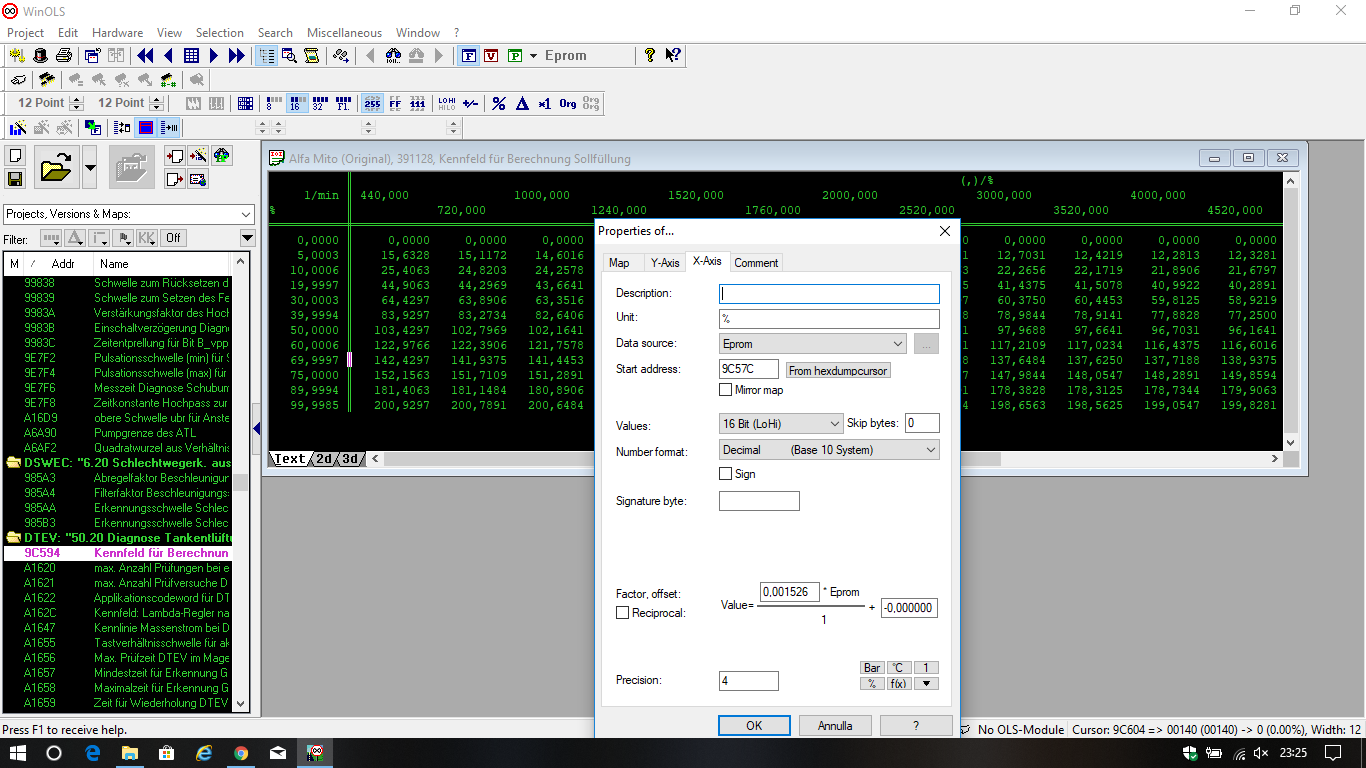Viewport: 1366px width, 768px height.
Task: Open the Hardware menu
Action: [x=117, y=33]
